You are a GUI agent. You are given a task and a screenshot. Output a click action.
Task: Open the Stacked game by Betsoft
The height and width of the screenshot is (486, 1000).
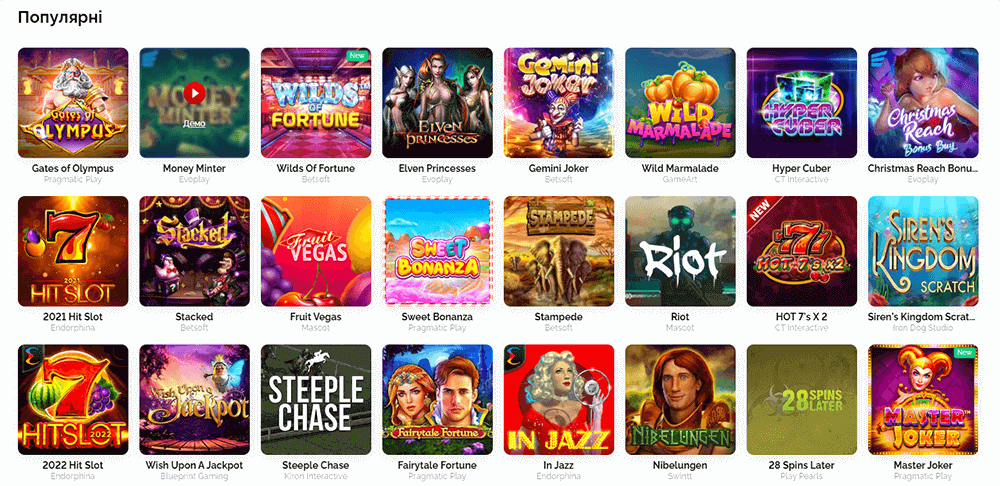[x=195, y=251]
